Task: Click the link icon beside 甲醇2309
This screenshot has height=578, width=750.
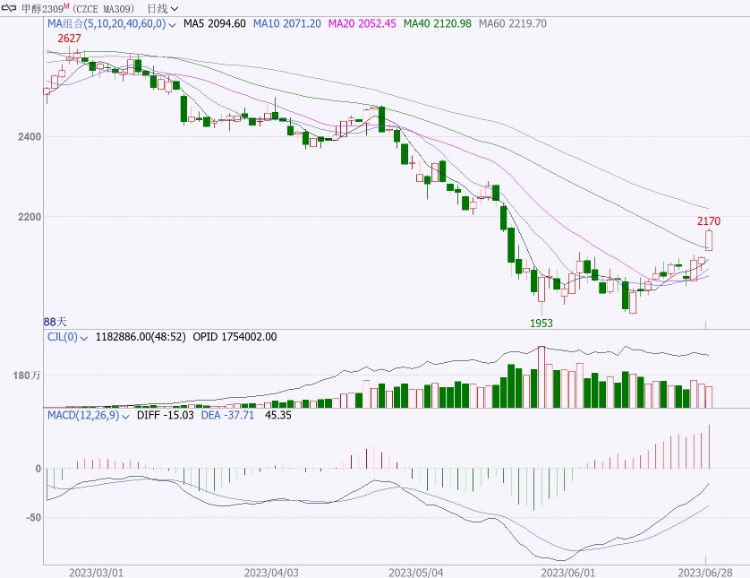Action: [x=10, y=9]
